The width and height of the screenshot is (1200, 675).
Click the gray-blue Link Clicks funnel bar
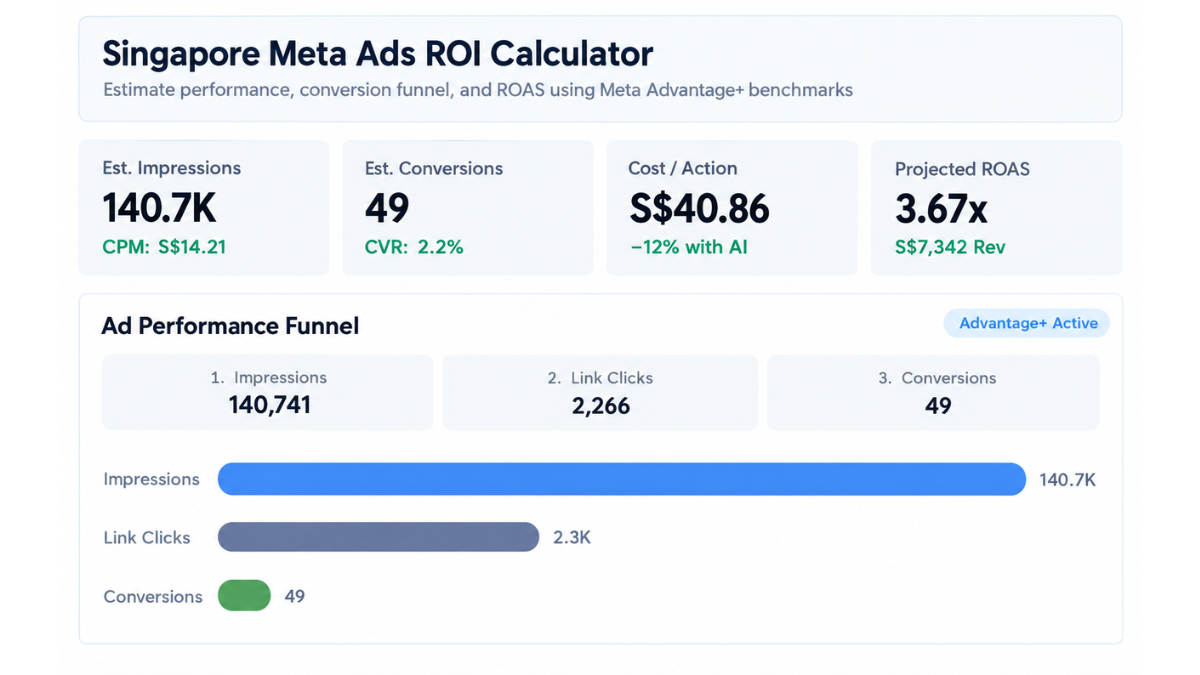378,537
